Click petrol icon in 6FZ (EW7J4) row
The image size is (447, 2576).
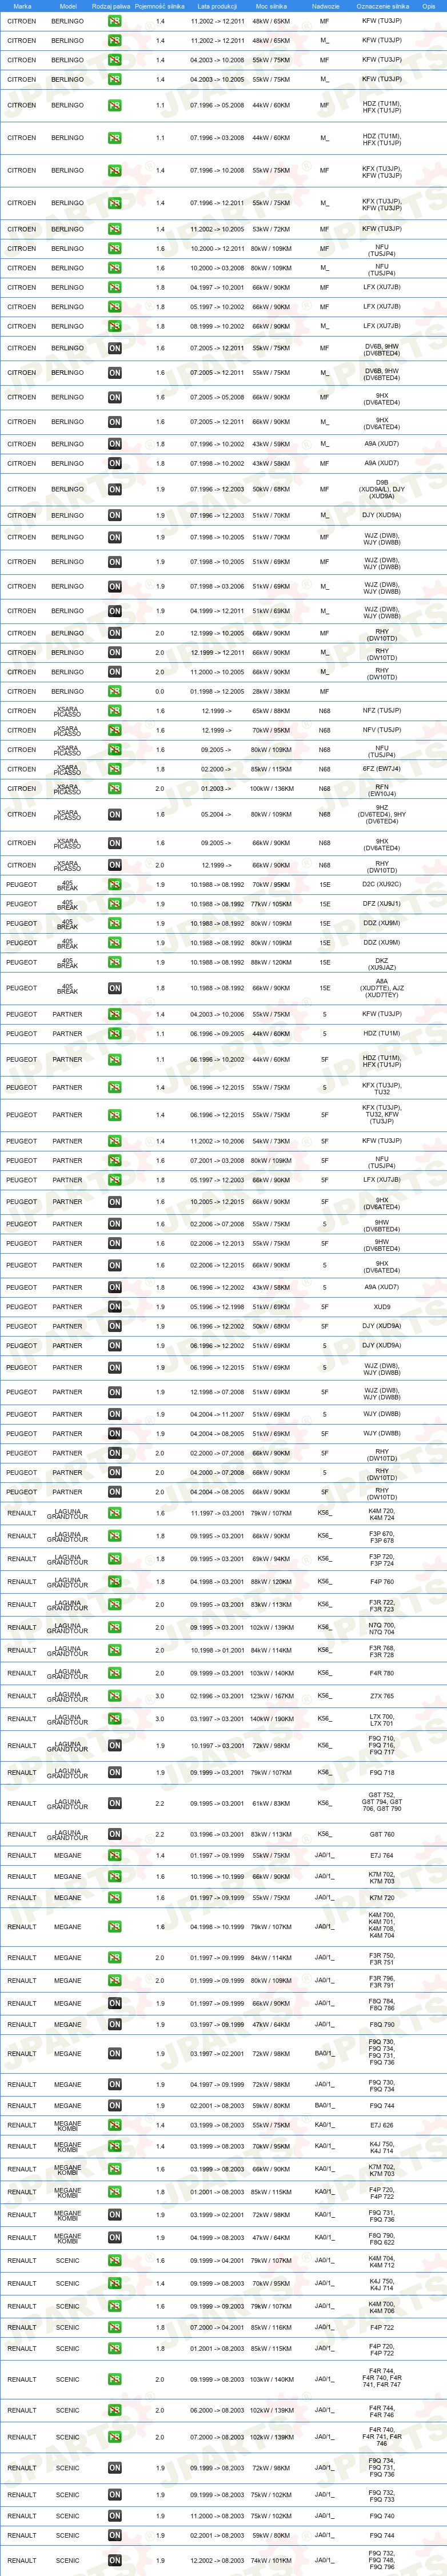[x=115, y=769]
